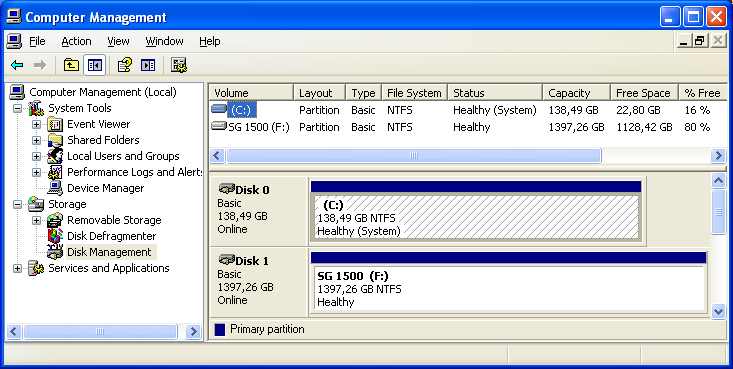The width and height of the screenshot is (733, 369).
Task: Sort by the Status column header
Action: click(495, 93)
